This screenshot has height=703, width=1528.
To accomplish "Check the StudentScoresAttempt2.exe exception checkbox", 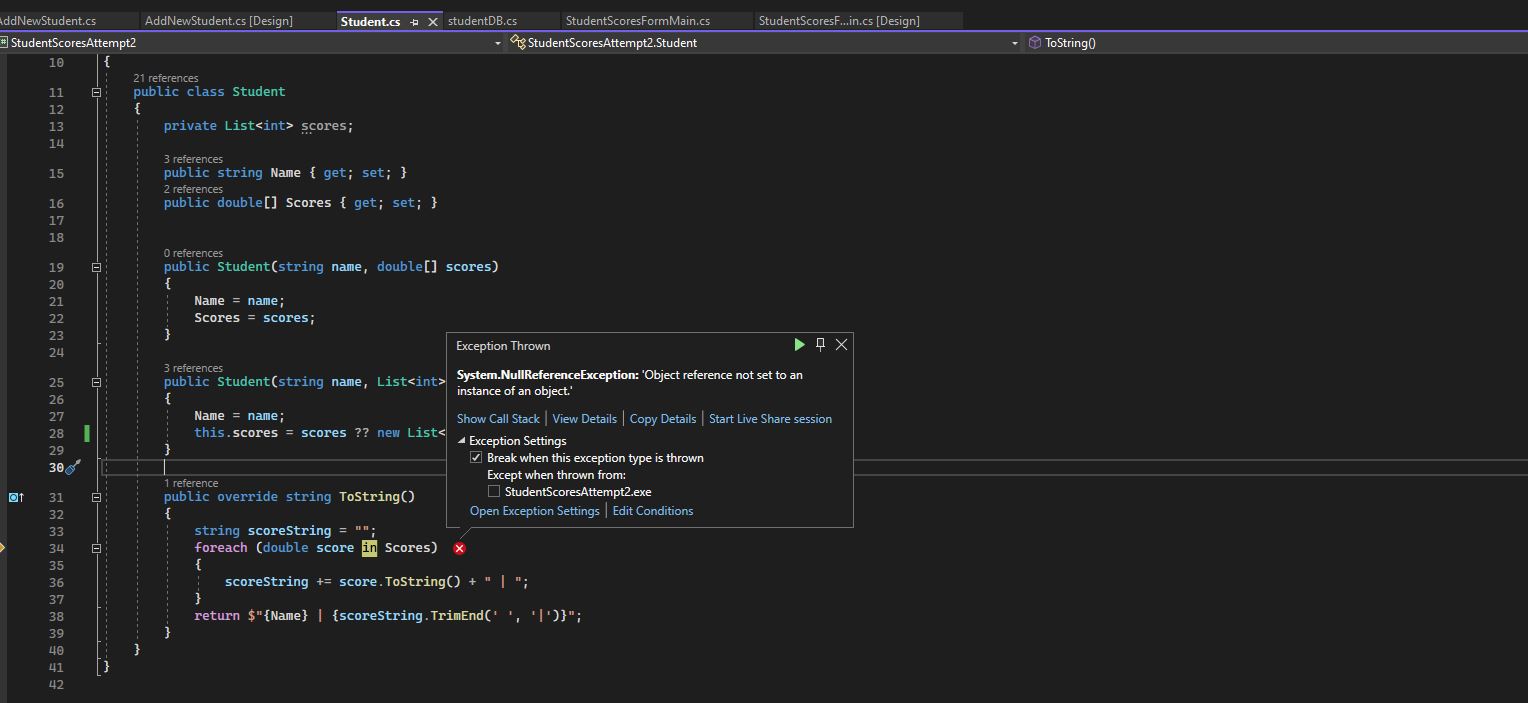I will pos(494,492).
